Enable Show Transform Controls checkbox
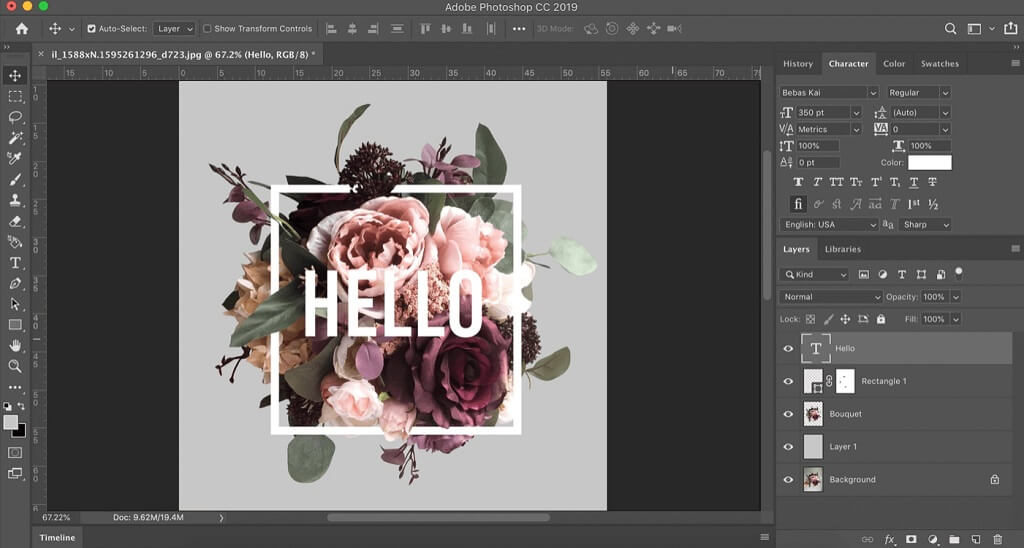Viewport: 1024px width, 548px height. pyautogui.click(x=207, y=29)
